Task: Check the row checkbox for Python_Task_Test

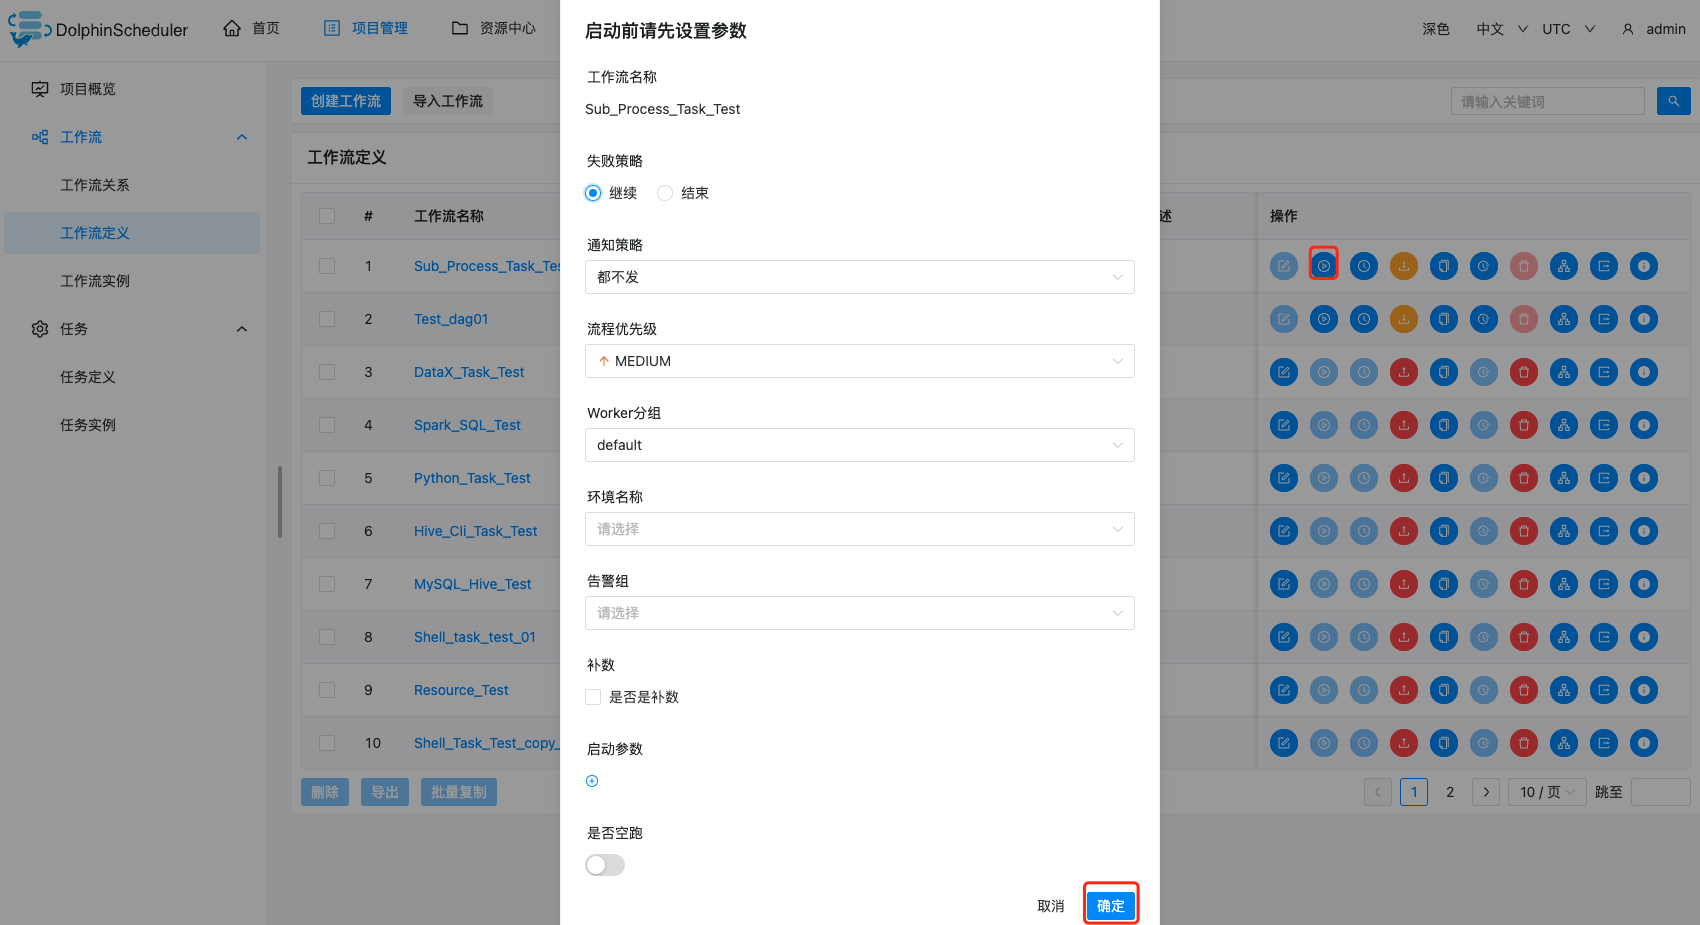Action: (327, 478)
